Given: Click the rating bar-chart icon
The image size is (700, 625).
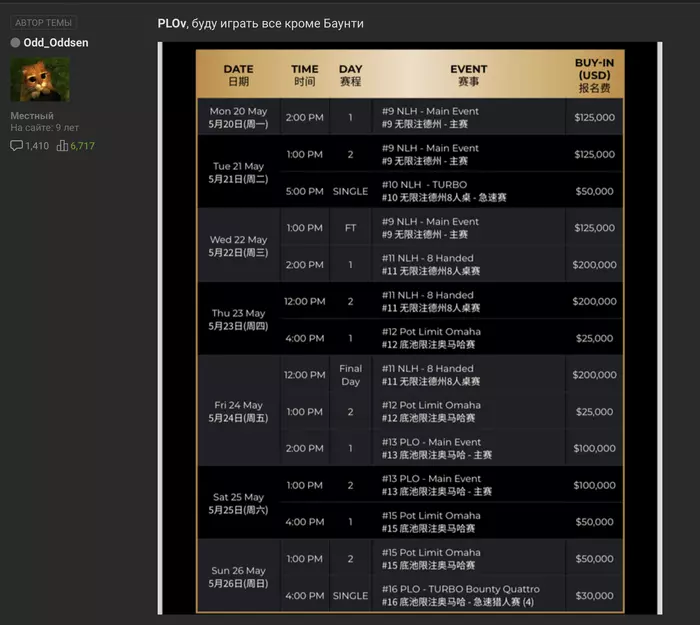Looking at the screenshot, I should tap(62, 146).
